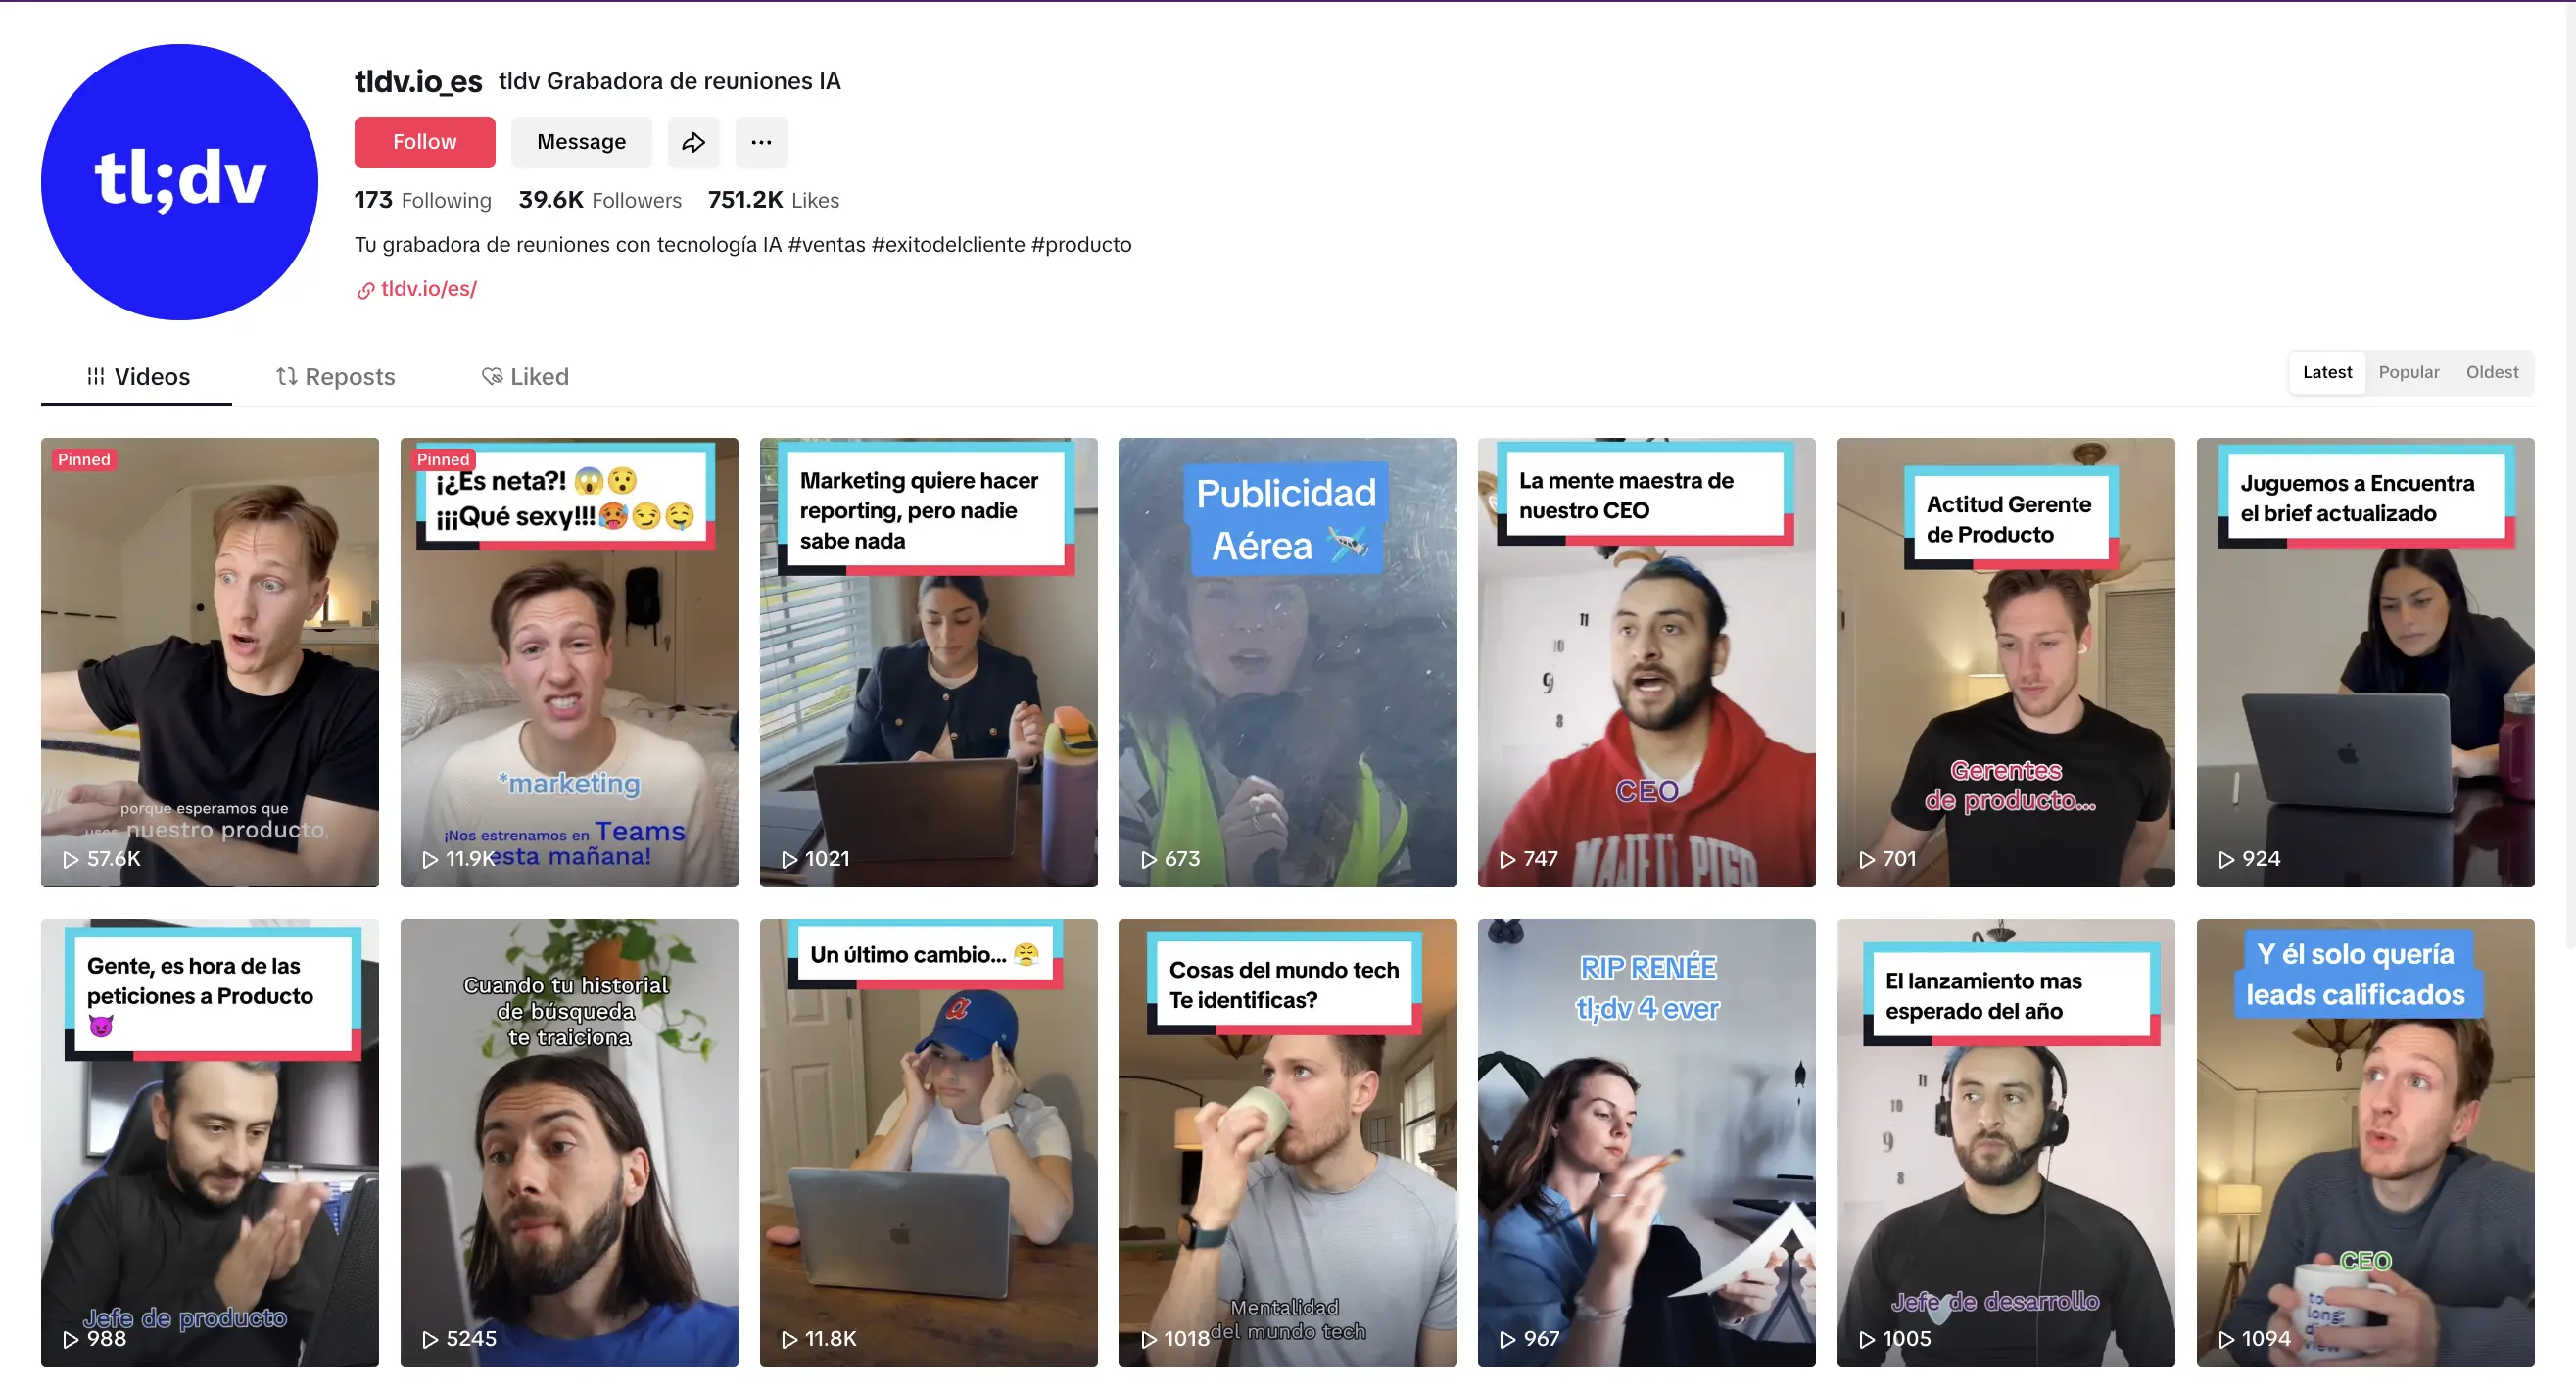The image size is (2576, 1387).
Task: Open the Liked tab
Action: [x=539, y=377]
